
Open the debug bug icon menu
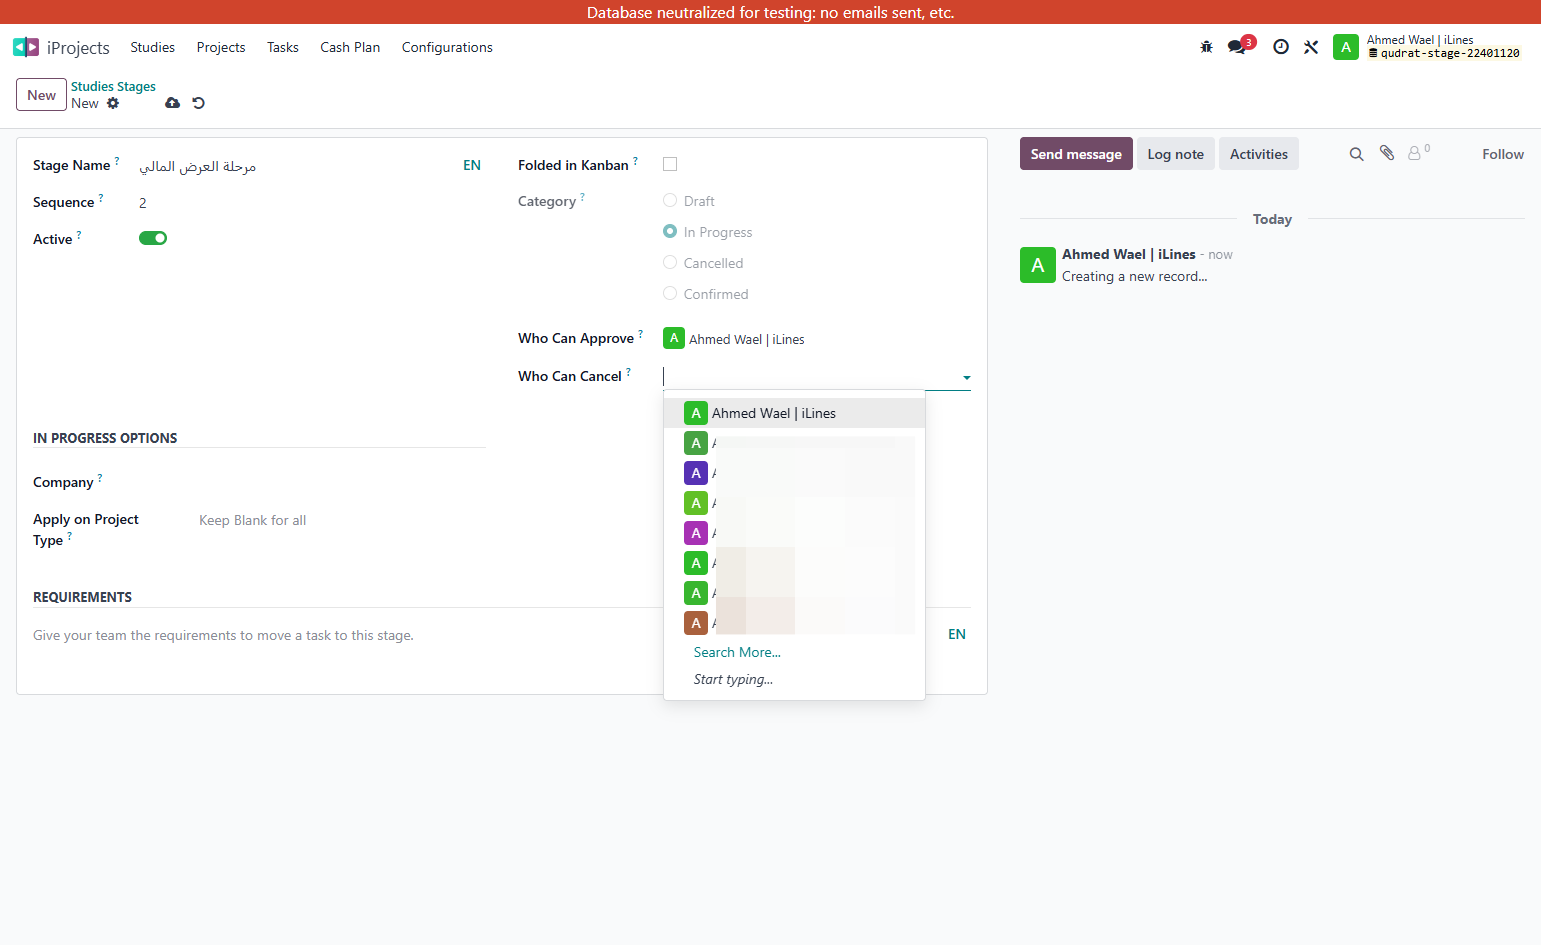(x=1206, y=47)
